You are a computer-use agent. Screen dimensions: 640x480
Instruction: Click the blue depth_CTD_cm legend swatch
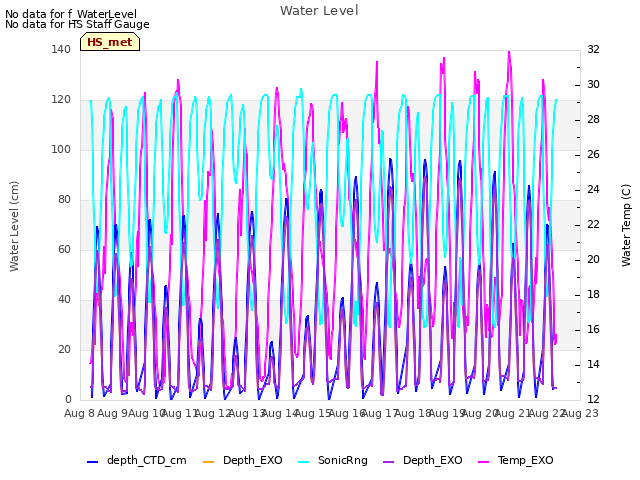pyautogui.click(x=93, y=462)
